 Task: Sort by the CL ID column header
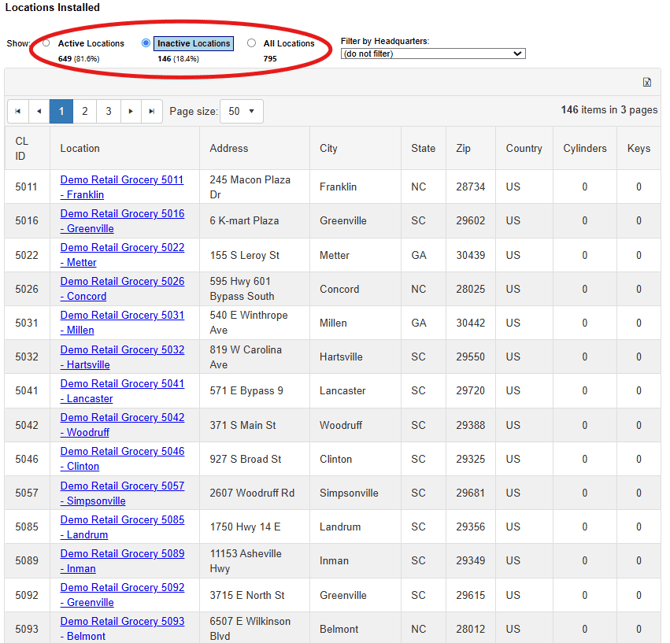pyautogui.click(x=22, y=148)
